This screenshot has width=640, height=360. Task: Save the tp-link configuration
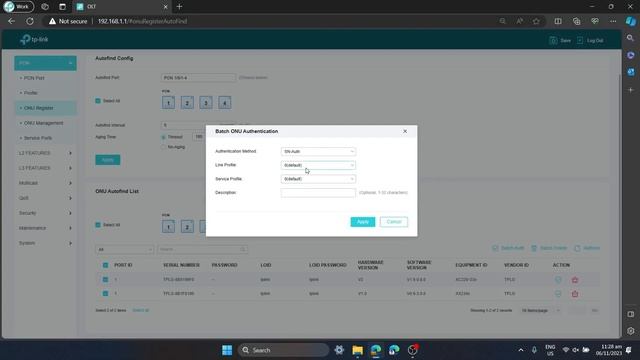point(560,40)
